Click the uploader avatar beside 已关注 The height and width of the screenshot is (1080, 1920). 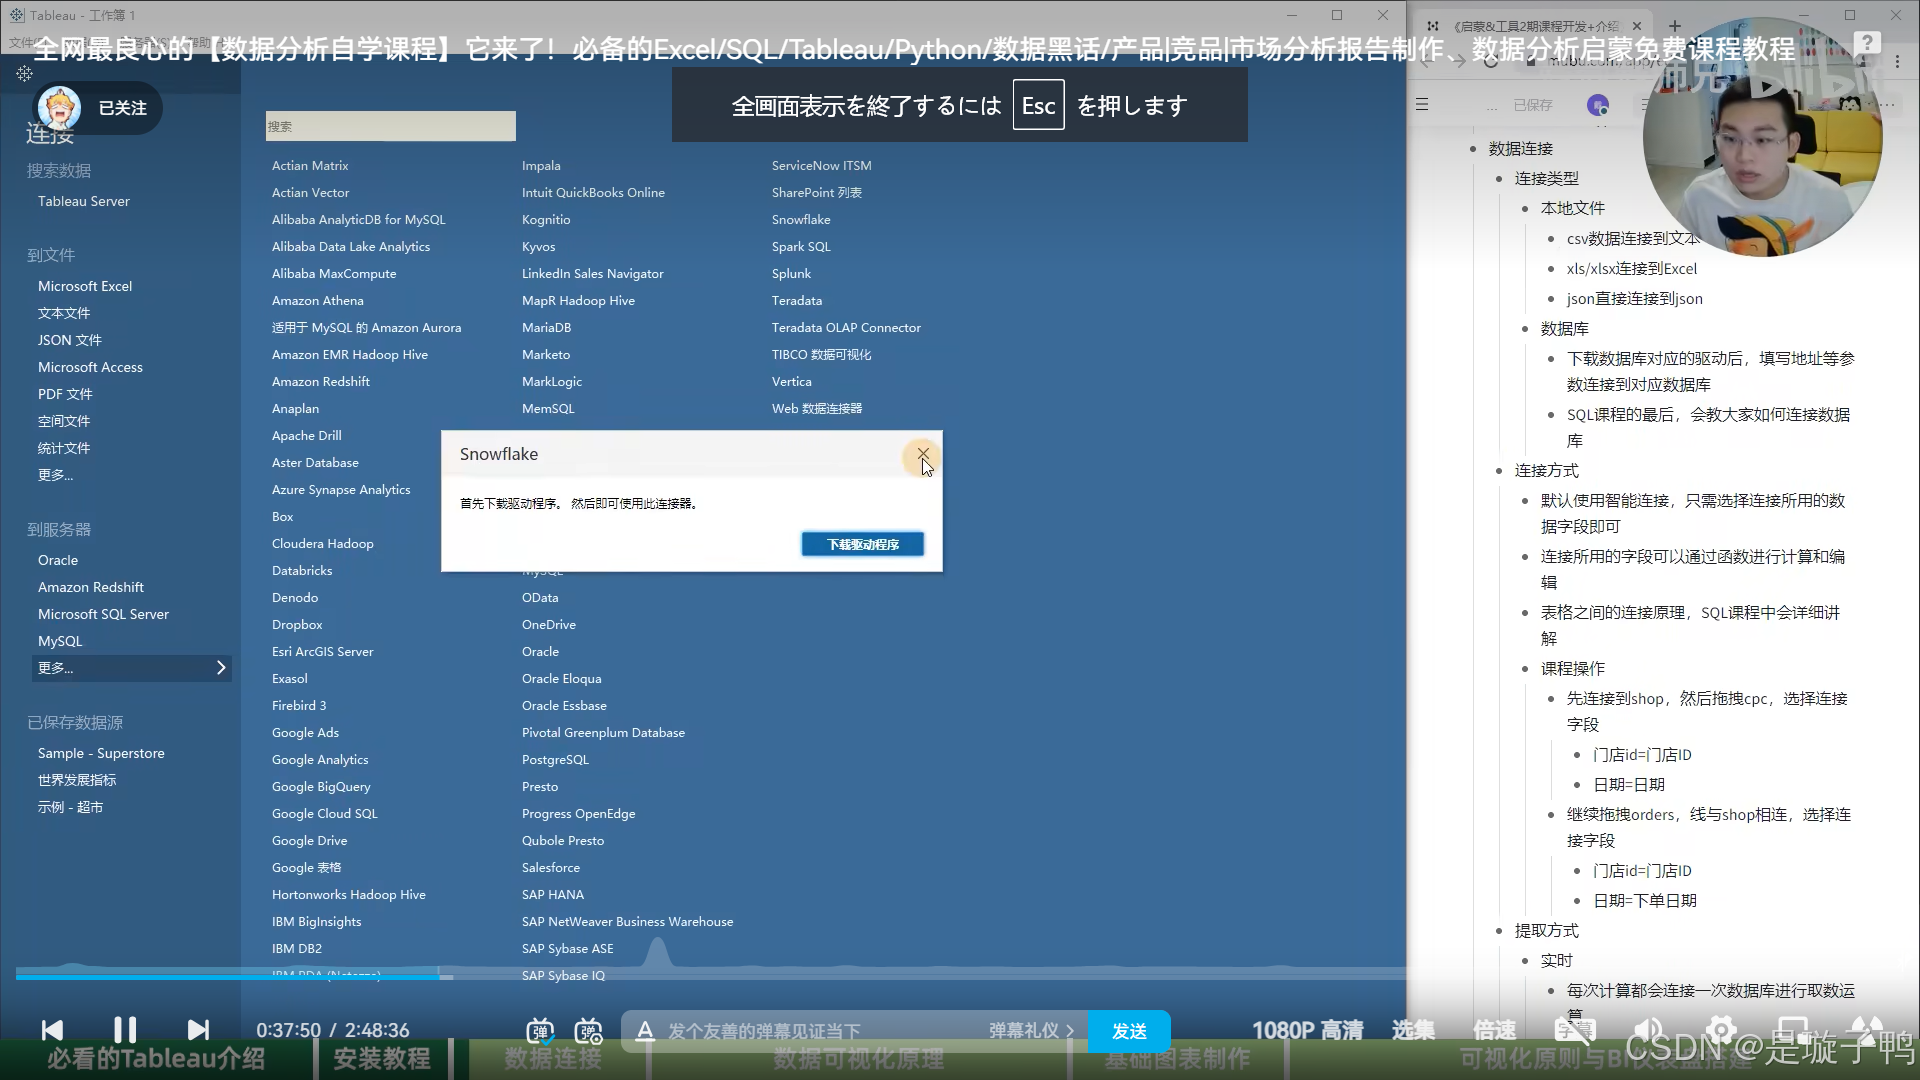coord(58,107)
